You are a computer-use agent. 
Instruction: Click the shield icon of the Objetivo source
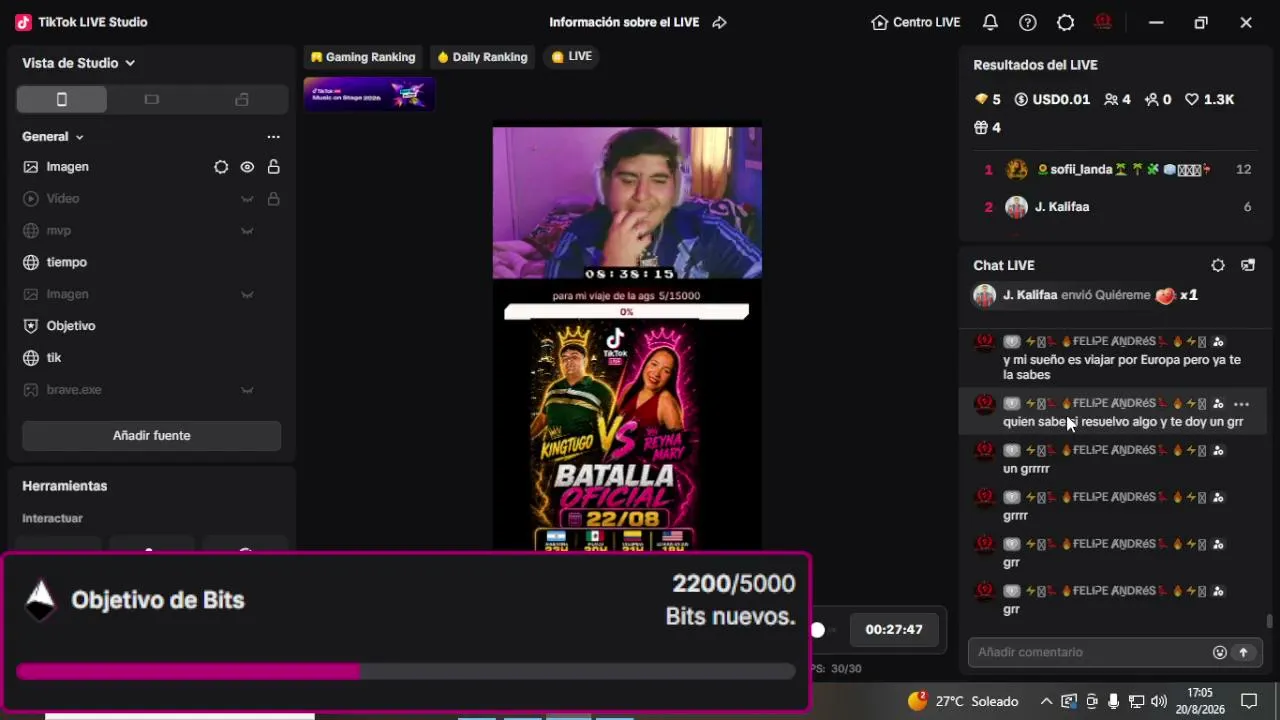click(31, 326)
